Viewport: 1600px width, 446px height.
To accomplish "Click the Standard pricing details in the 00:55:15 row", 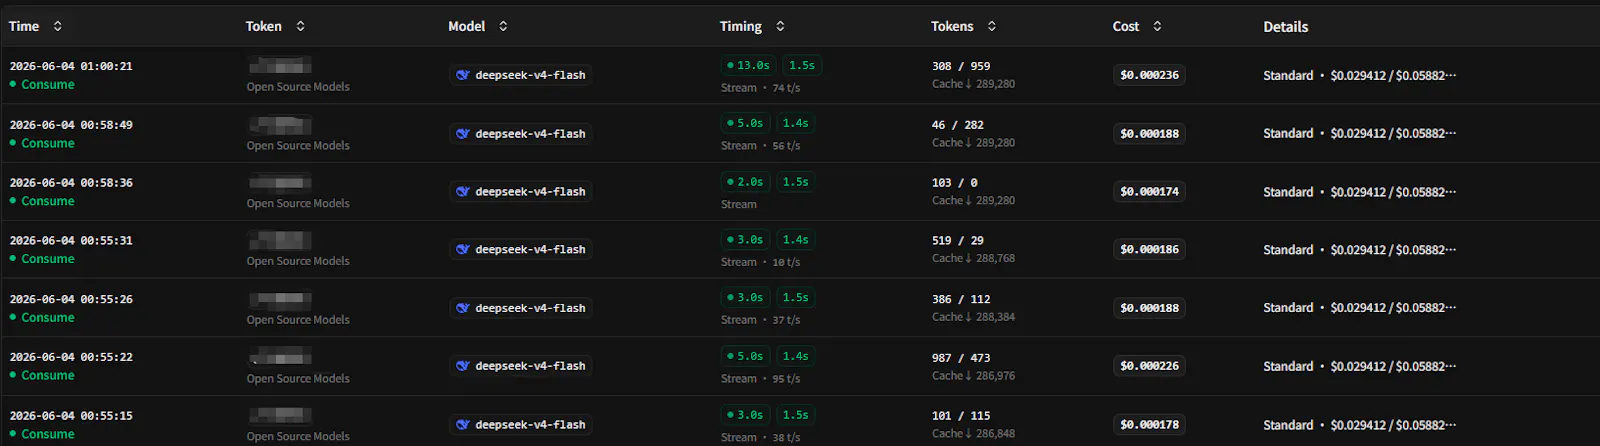I will [1359, 425].
